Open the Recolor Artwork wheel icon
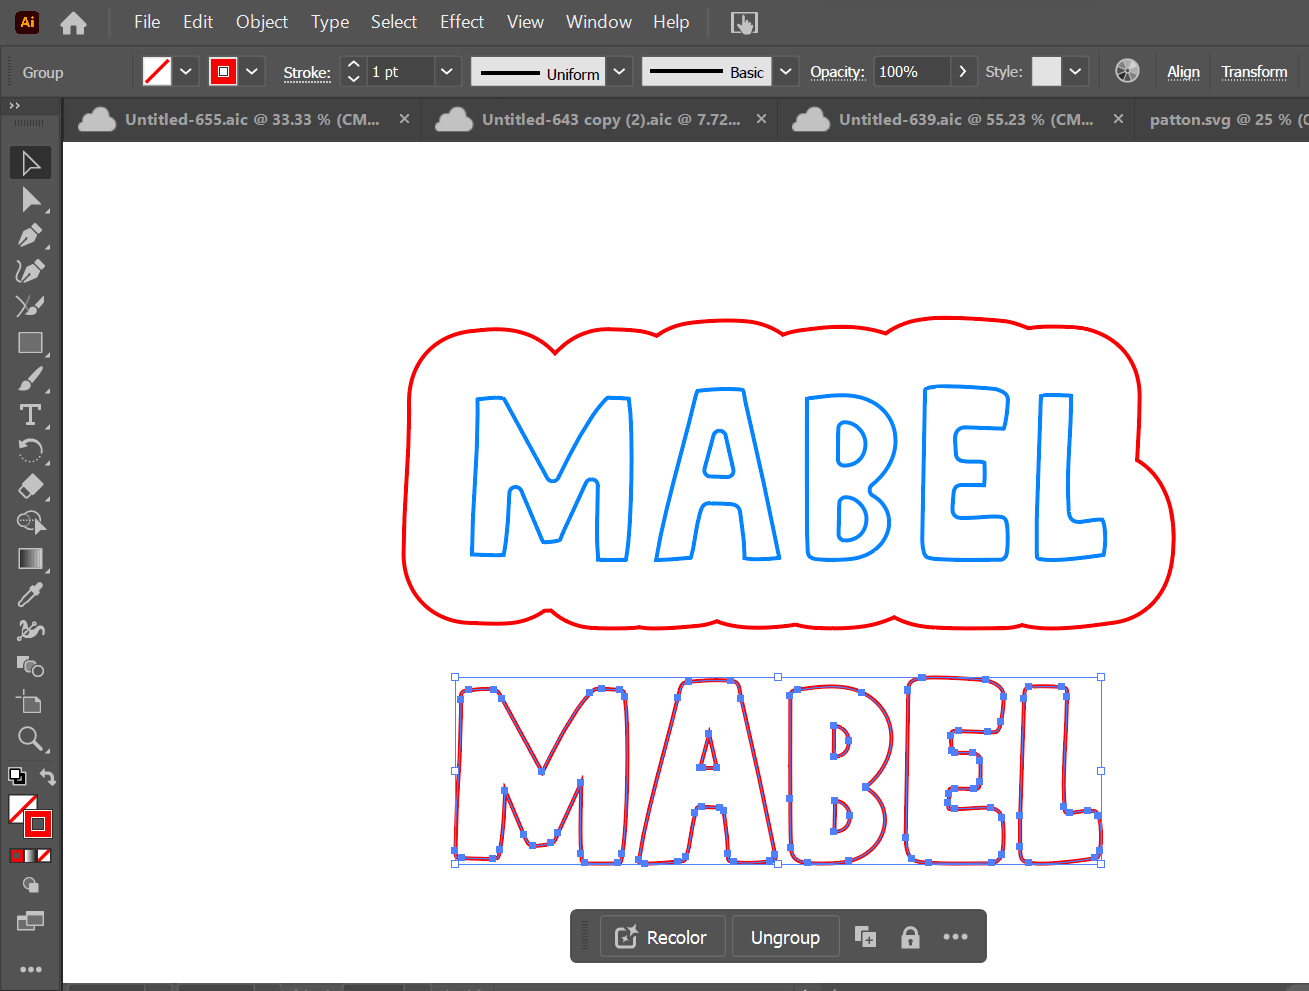 click(x=1127, y=71)
